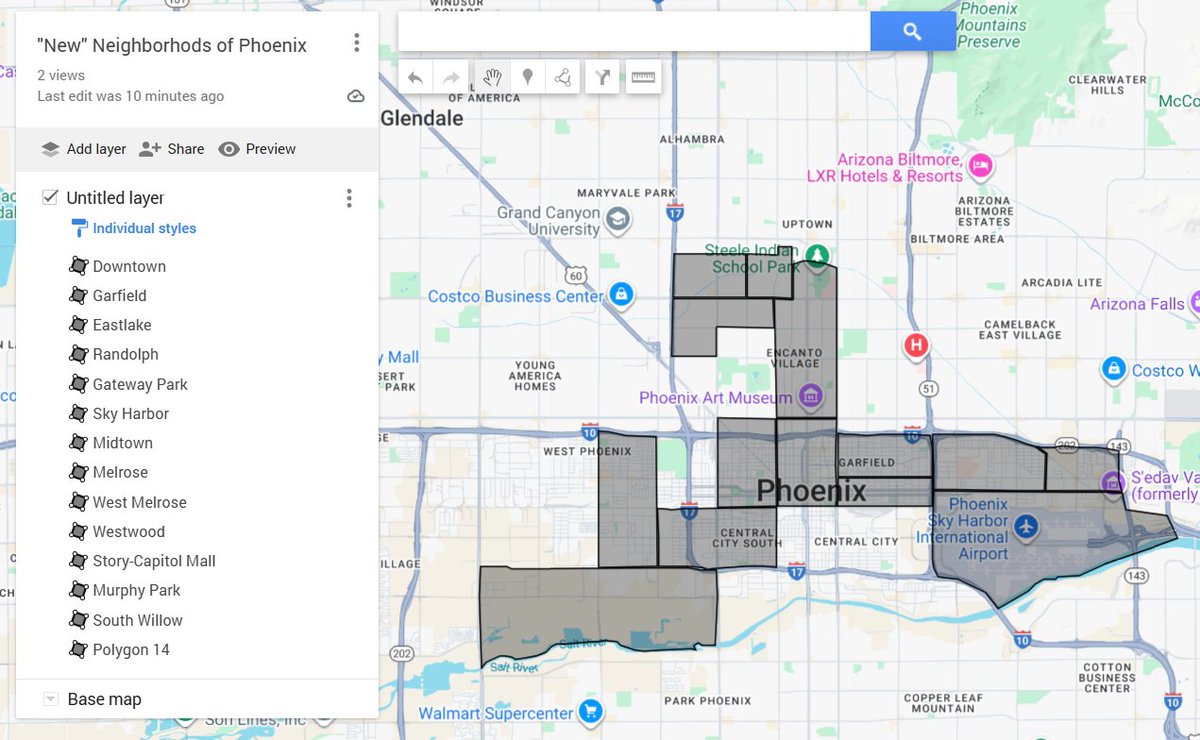Uncheck the Untitled layer visibility checkbox
Viewport: 1200px width, 740px height.
click(x=50, y=197)
